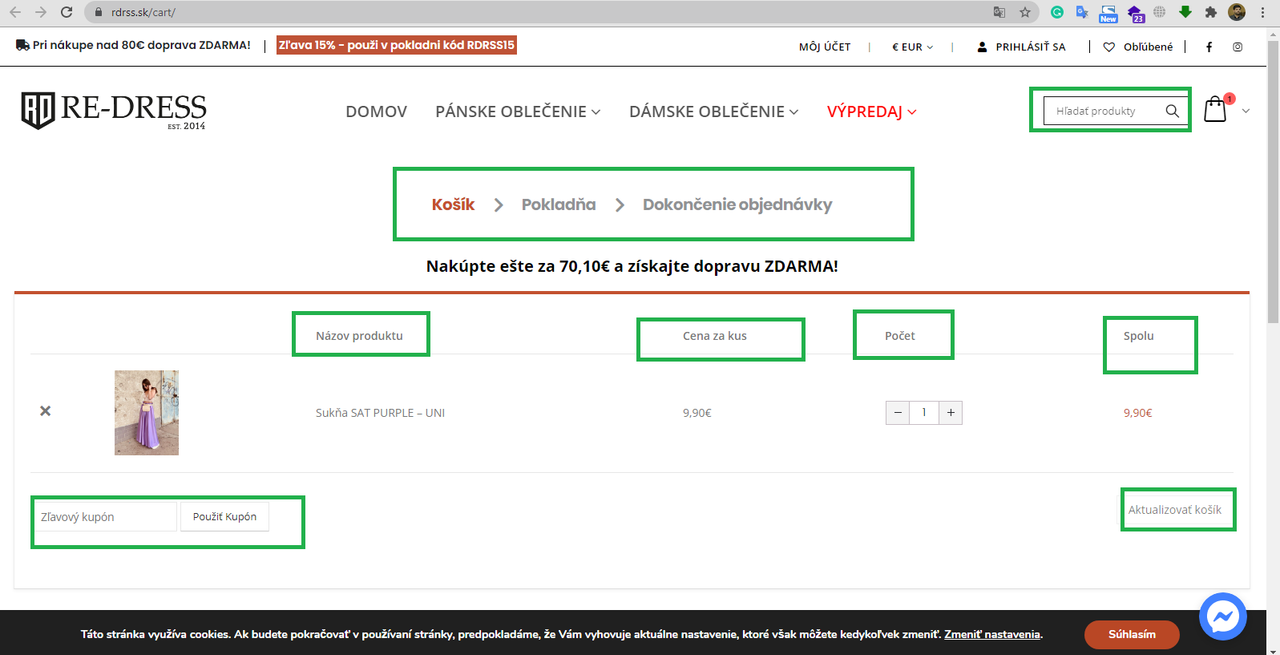Click the quantity field showing 1

pos(924,412)
